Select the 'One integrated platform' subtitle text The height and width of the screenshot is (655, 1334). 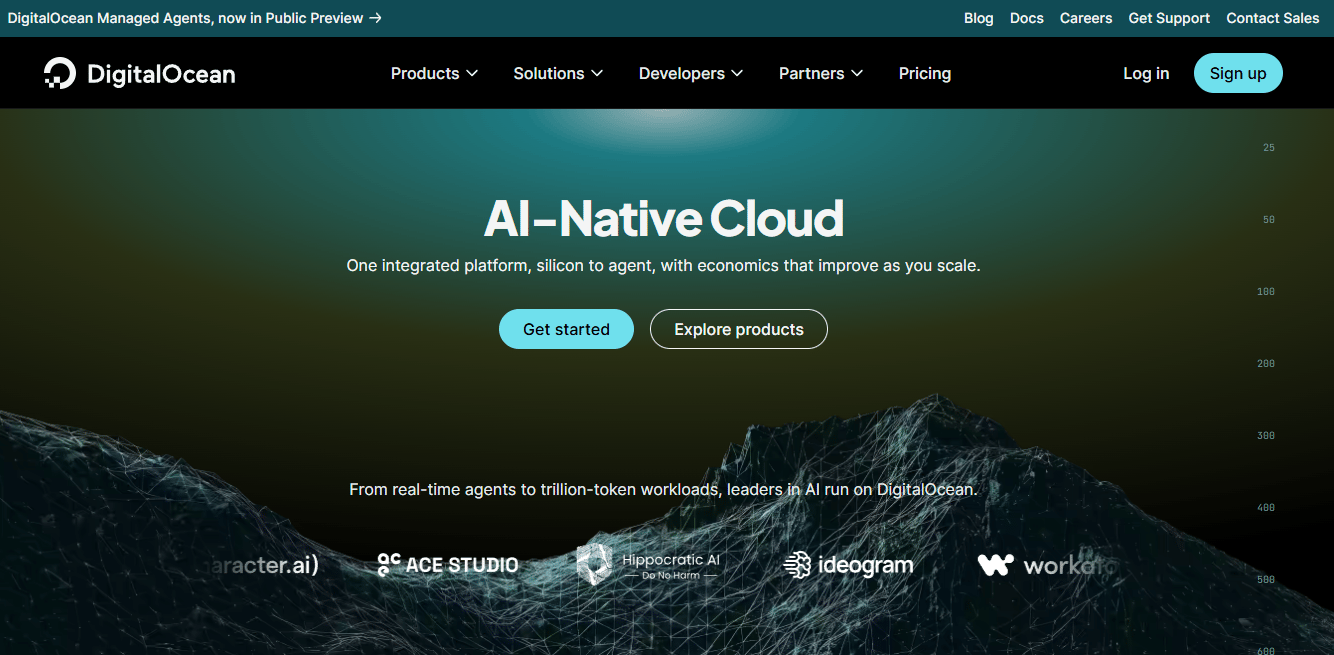pyautogui.click(x=664, y=266)
